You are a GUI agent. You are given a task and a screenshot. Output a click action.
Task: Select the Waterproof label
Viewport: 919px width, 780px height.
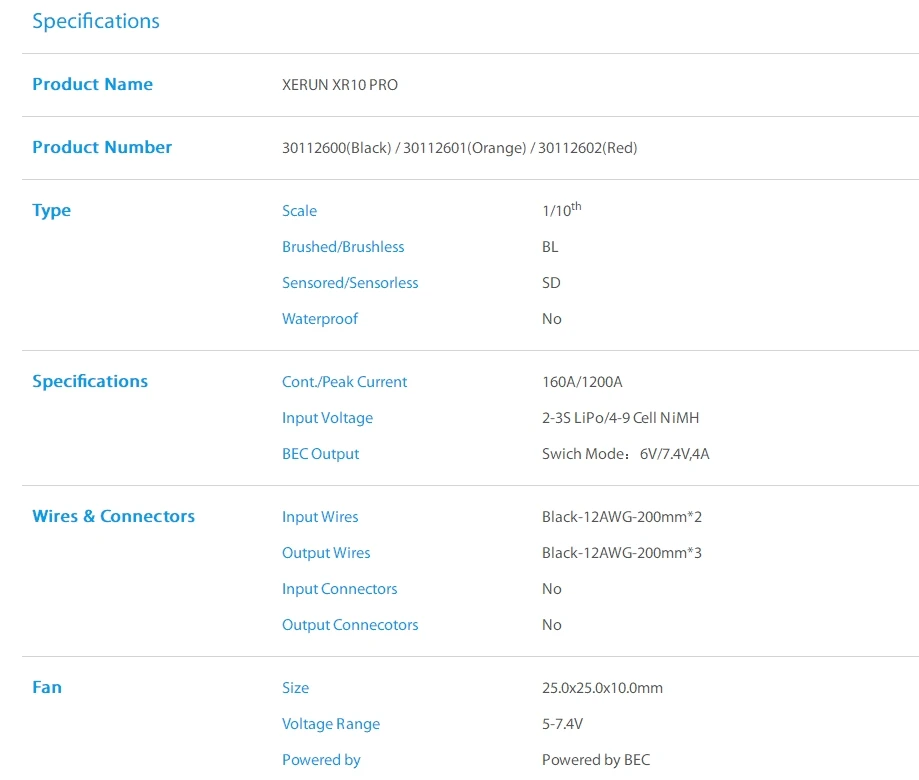[320, 319]
